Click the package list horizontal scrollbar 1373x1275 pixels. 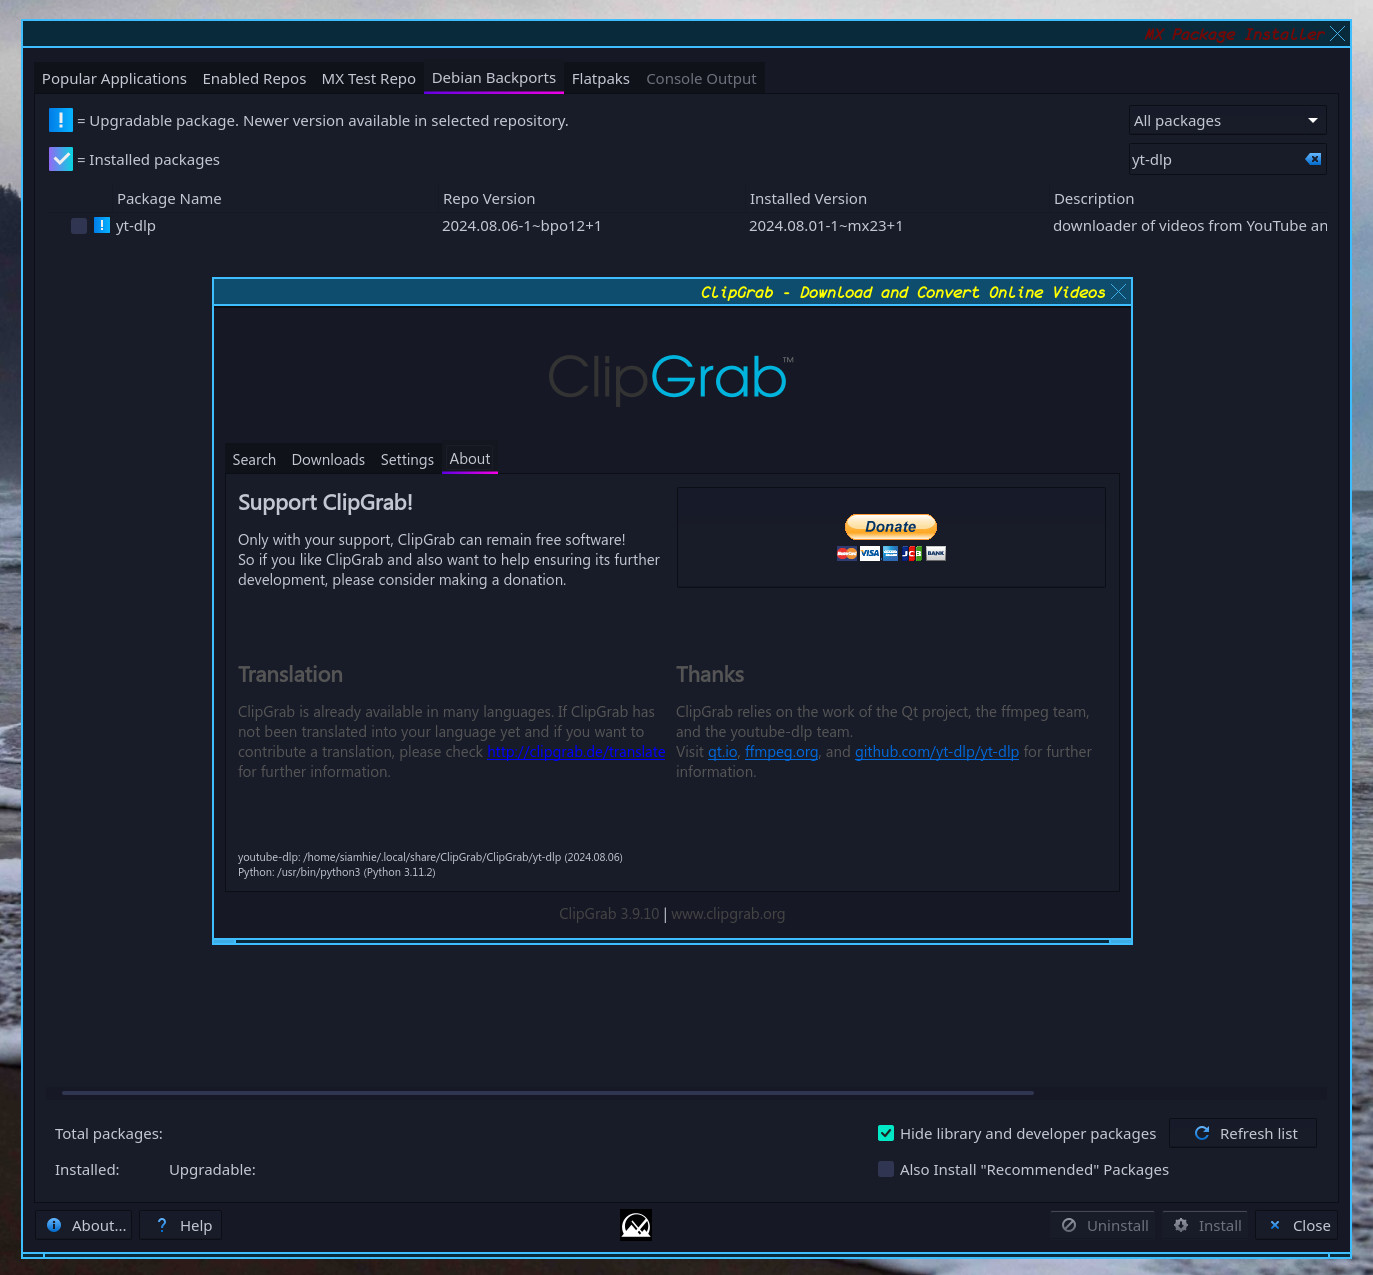click(548, 1093)
